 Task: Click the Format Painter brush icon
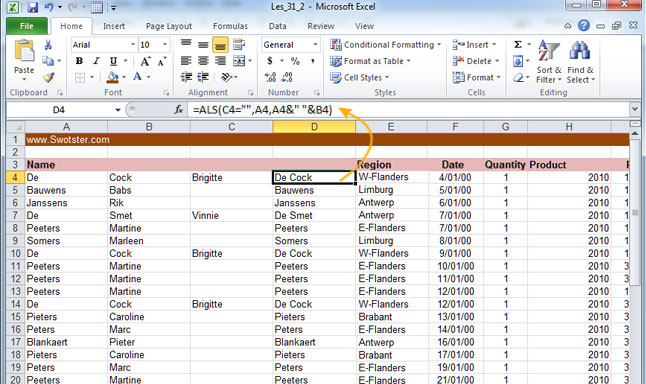coord(48,77)
